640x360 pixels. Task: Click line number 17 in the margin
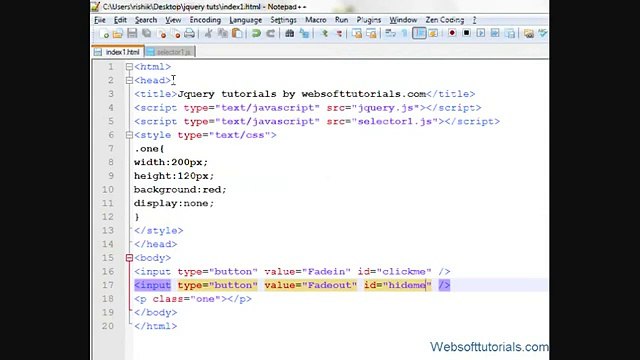(108, 285)
